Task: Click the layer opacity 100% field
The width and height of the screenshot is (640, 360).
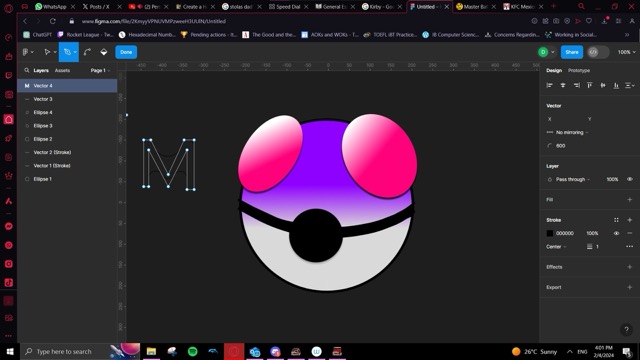Action: [612, 179]
